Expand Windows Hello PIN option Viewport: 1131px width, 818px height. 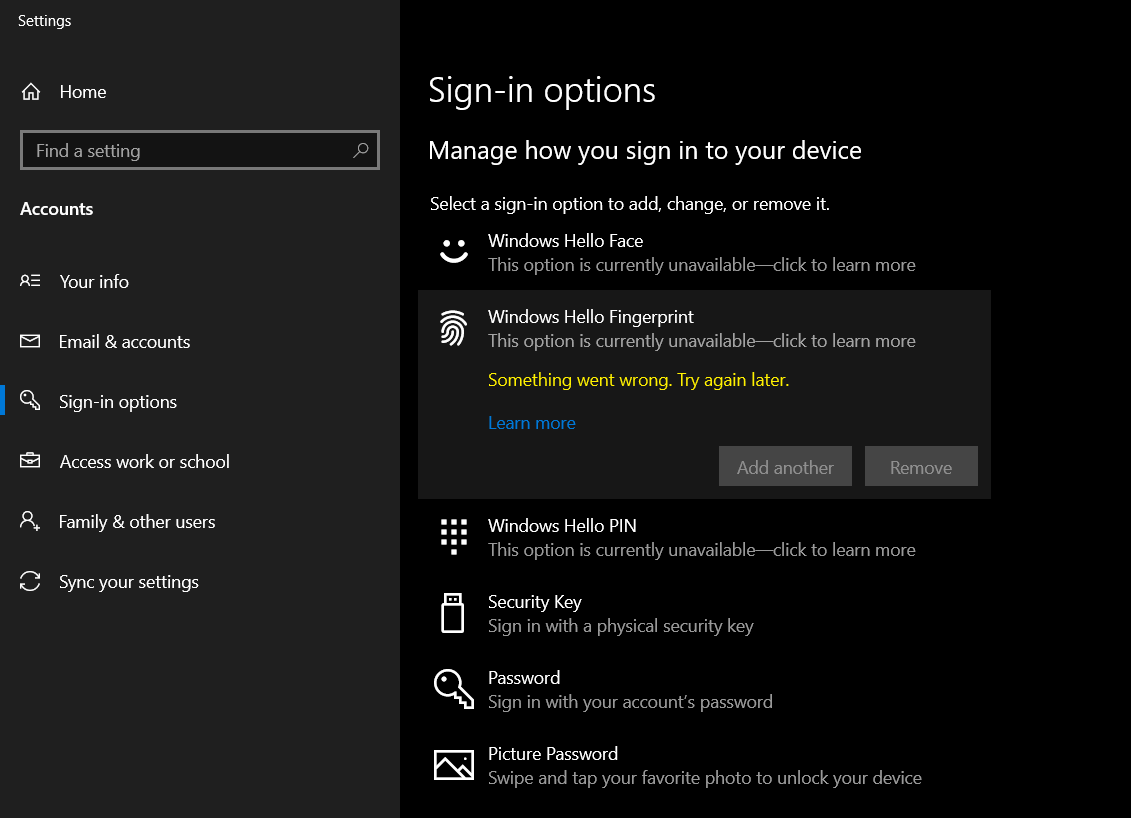[x=704, y=537]
